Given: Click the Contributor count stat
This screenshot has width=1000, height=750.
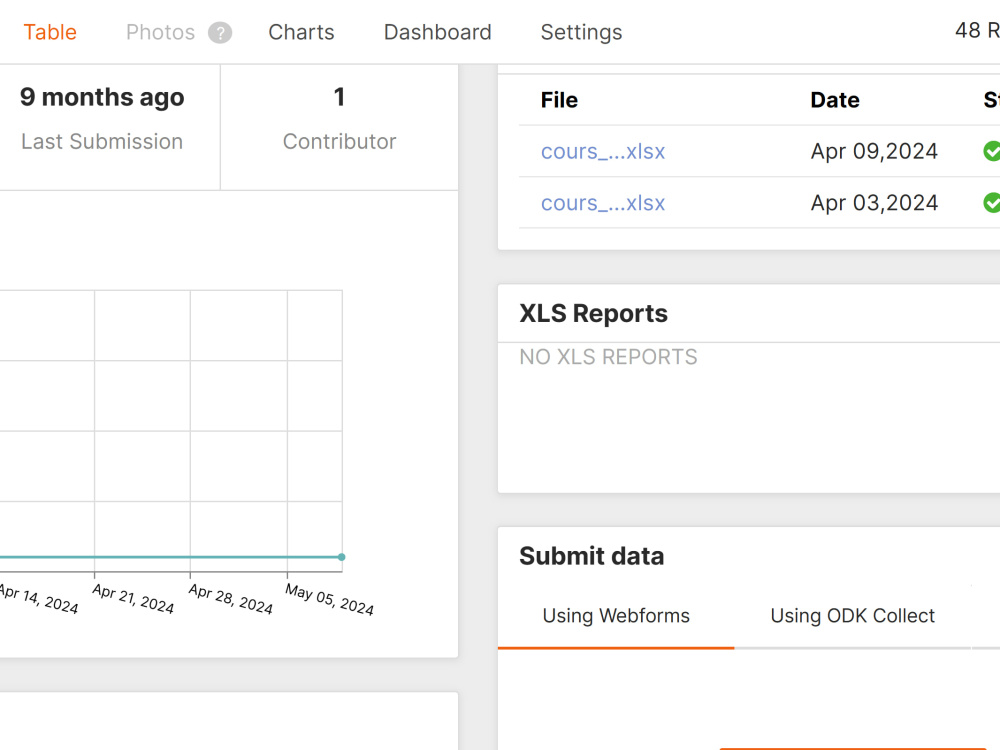Looking at the screenshot, I should click(339, 119).
